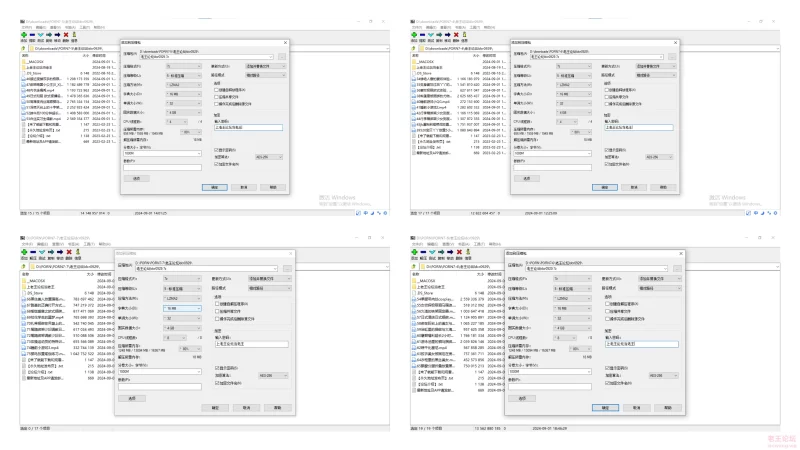Open update mode dropdown in top-left dialog
This screenshot has height=450, width=800.
tap(265, 66)
